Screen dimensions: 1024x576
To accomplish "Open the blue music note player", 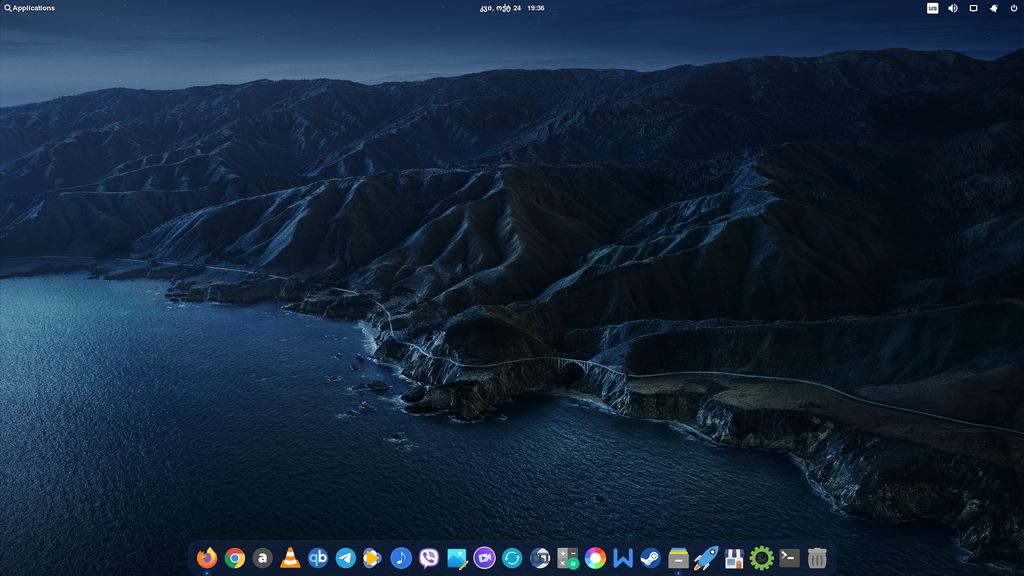I will pos(401,558).
